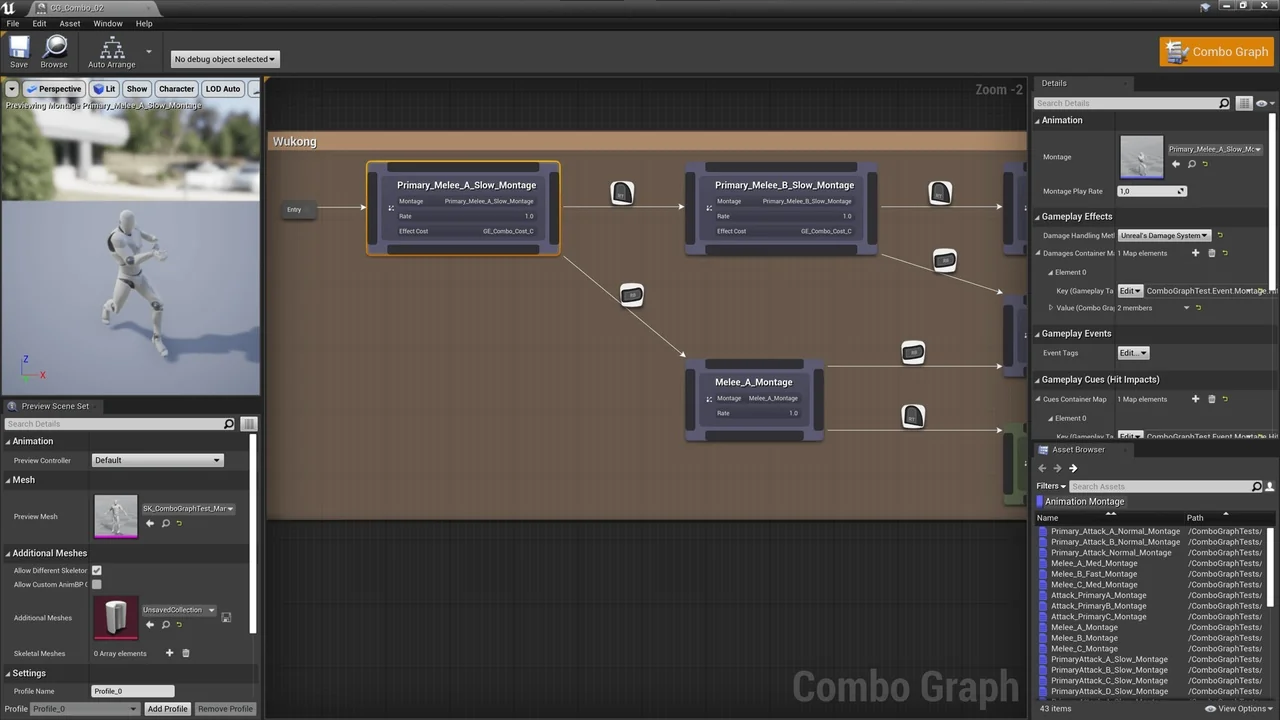Click the Auto Arrange graph icon
Screen dimensions: 1280x720
pos(112,48)
